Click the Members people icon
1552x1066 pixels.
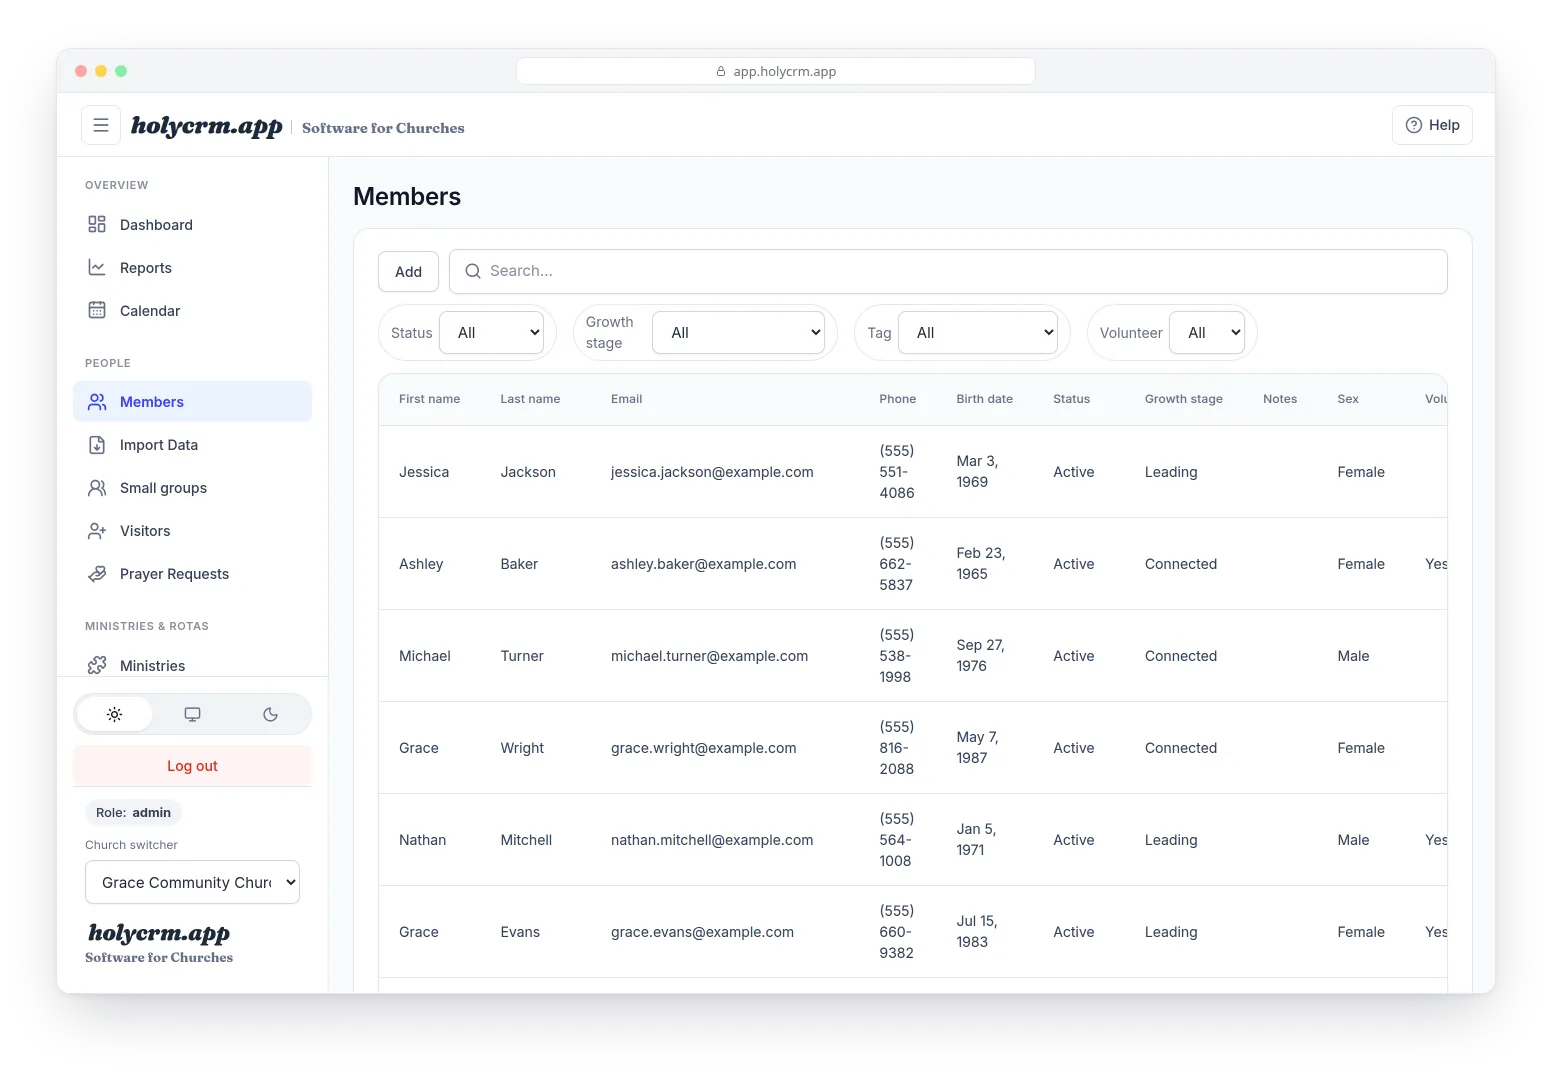97,401
